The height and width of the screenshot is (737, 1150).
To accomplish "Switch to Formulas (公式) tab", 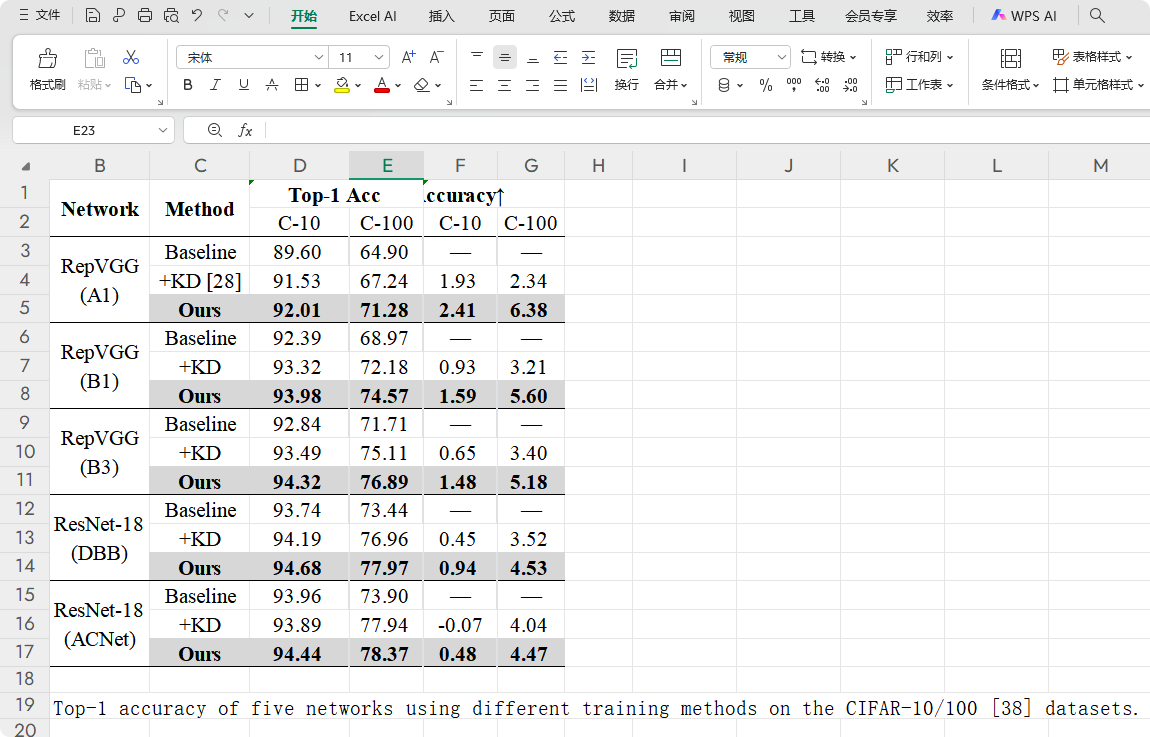I will tap(562, 16).
